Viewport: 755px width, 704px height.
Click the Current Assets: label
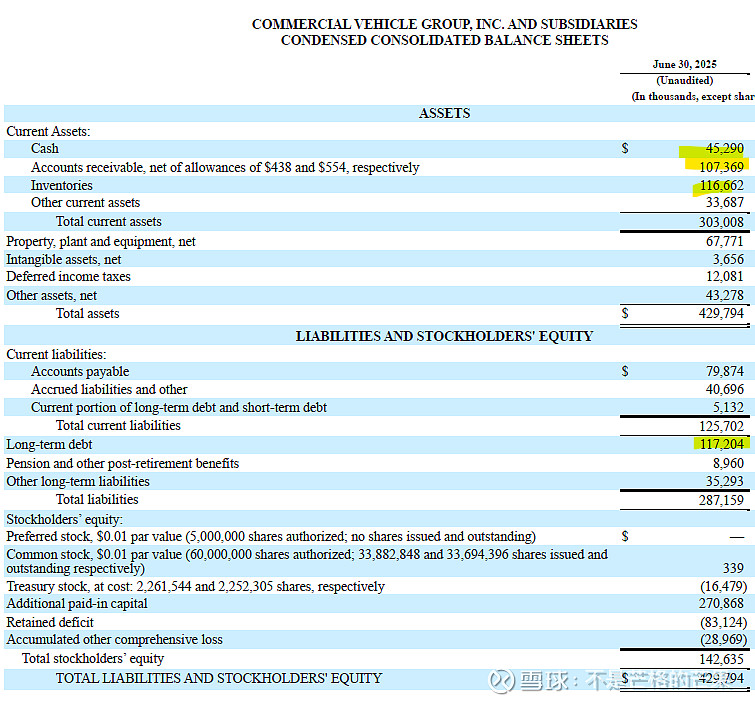pyautogui.click(x=48, y=131)
